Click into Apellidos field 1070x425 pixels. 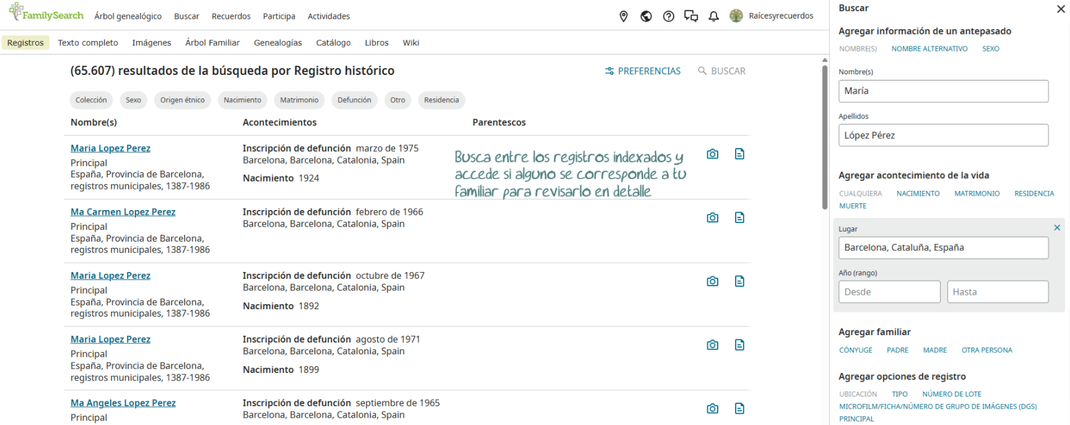pos(943,135)
